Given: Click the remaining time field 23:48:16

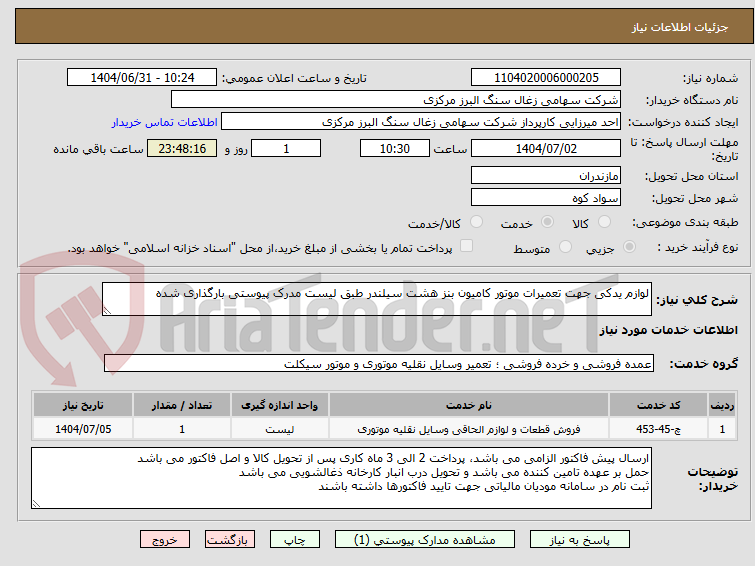Looking at the screenshot, I should [182, 148].
